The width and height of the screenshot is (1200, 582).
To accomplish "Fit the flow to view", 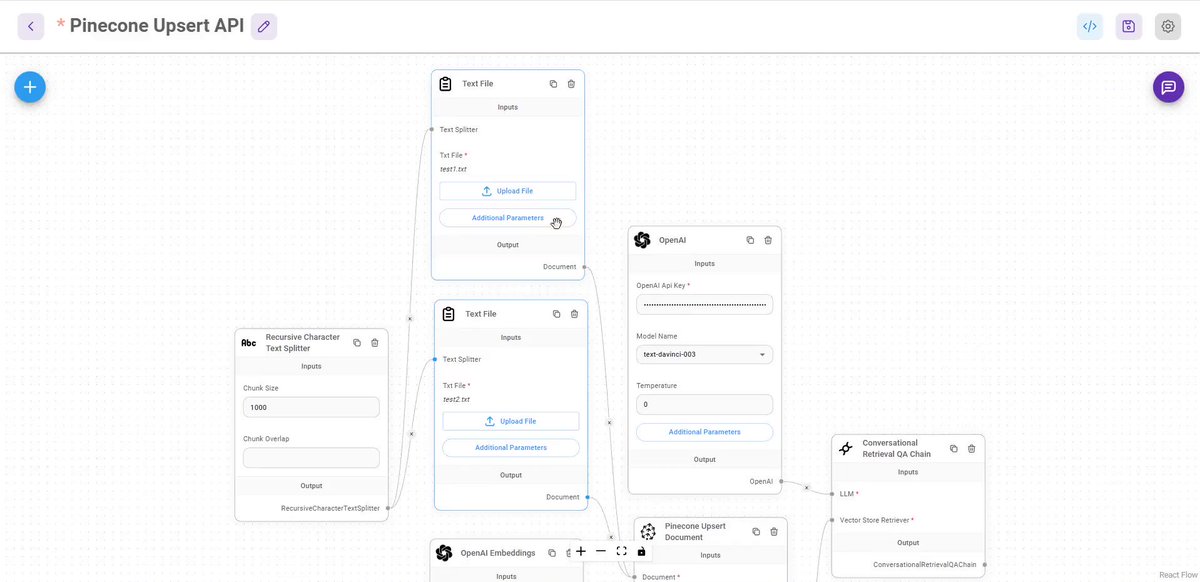I will coord(621,551).
